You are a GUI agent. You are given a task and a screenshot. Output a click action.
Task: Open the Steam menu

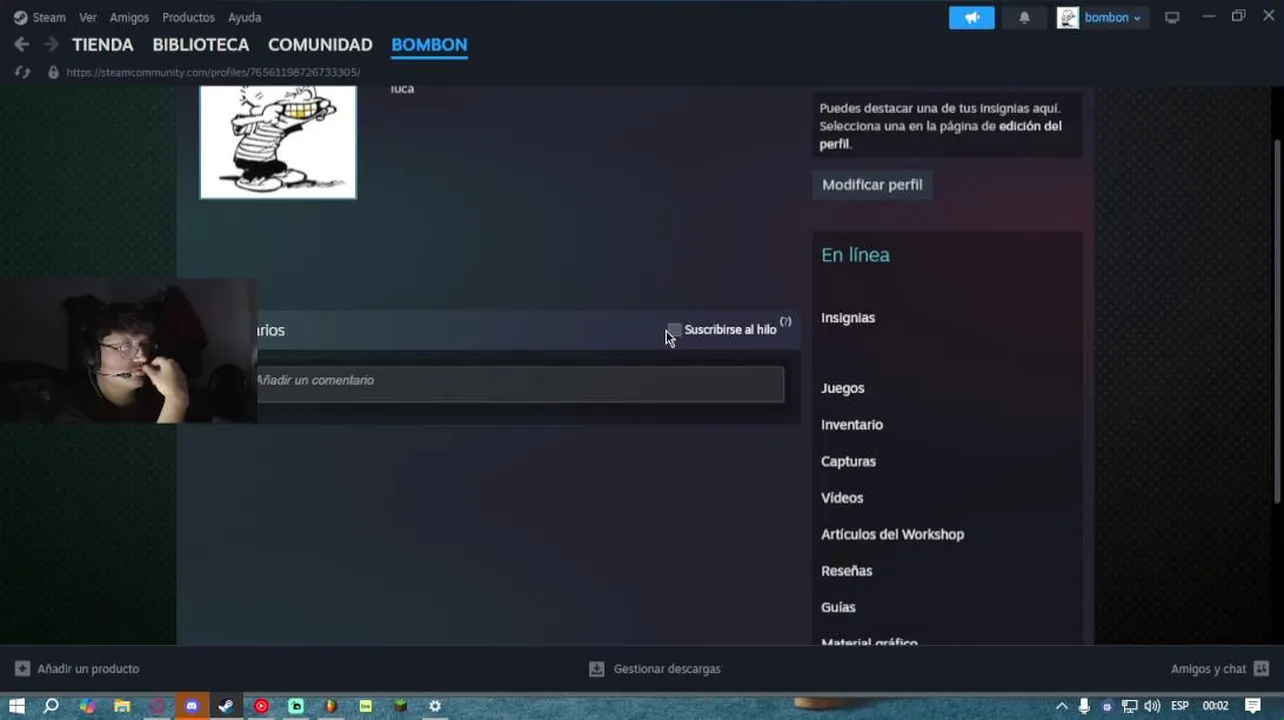49,17
